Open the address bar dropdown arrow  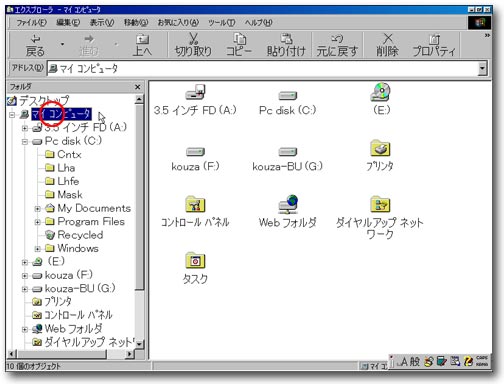482,69
